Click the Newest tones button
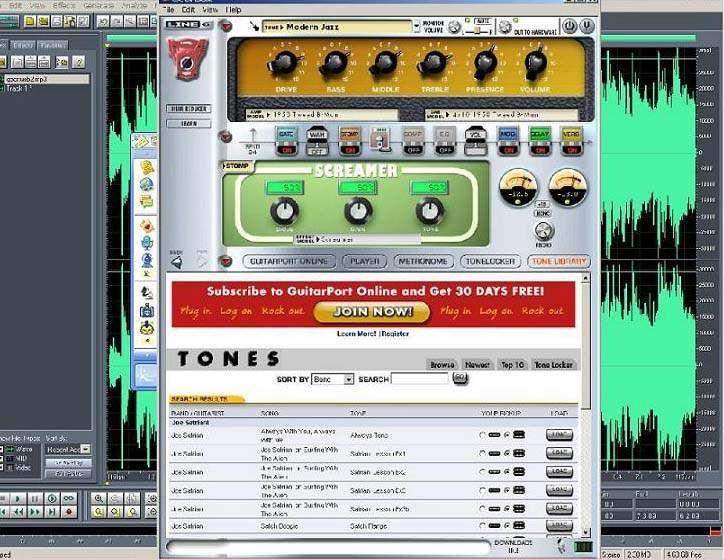Screen dimensions: 724x559 477,365
